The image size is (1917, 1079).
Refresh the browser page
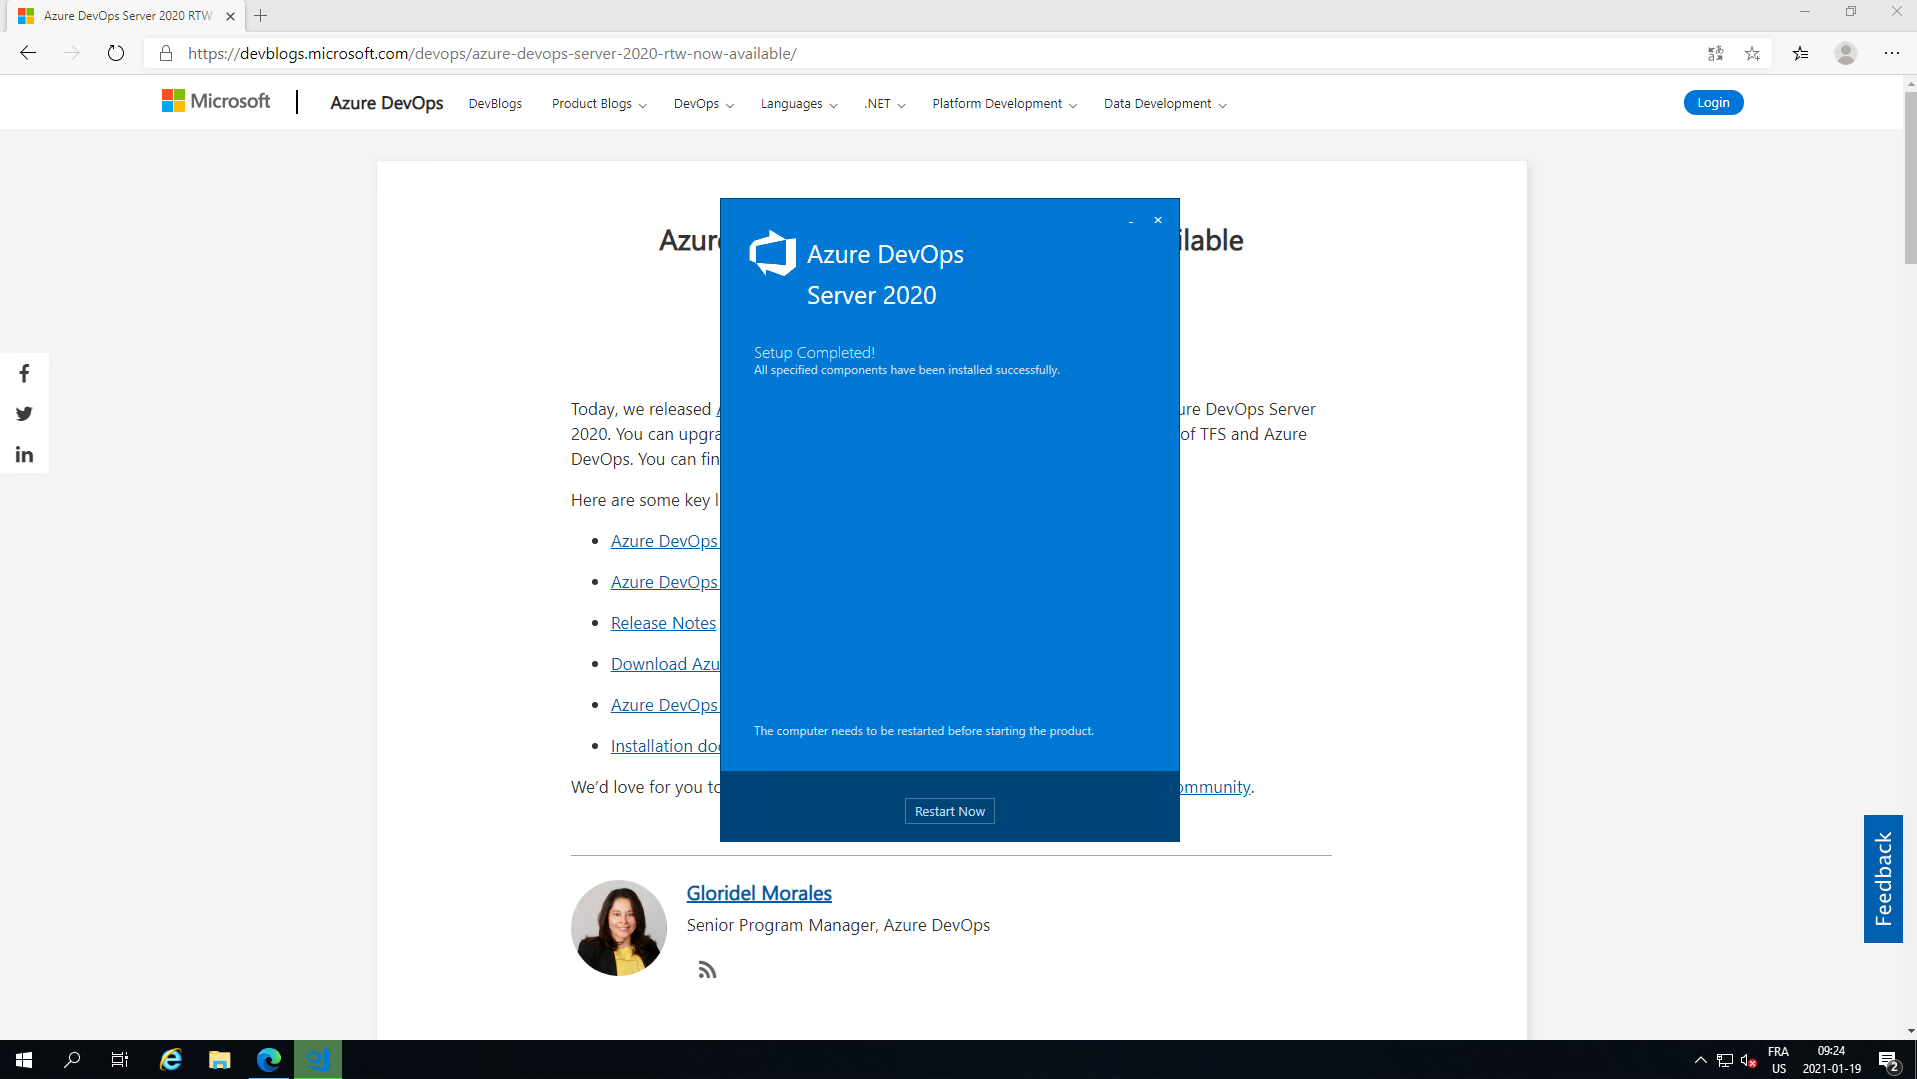pos(116,53)
